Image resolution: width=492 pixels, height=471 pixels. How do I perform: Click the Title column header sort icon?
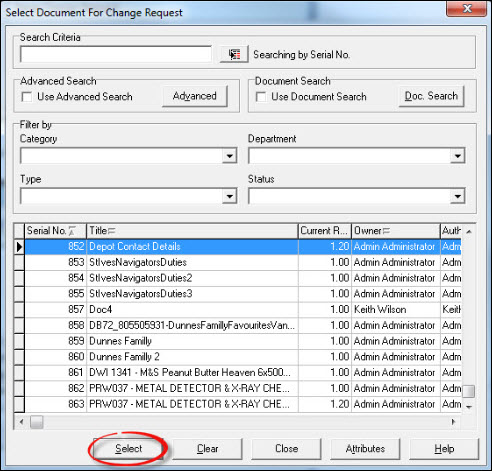click(112, 231)
